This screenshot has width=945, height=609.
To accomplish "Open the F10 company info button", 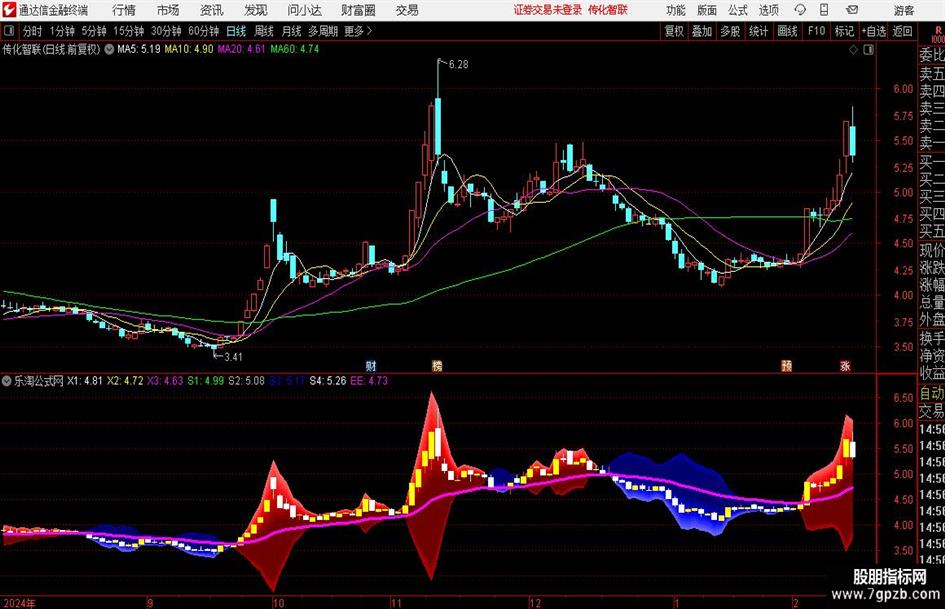I will click(816, 31).
